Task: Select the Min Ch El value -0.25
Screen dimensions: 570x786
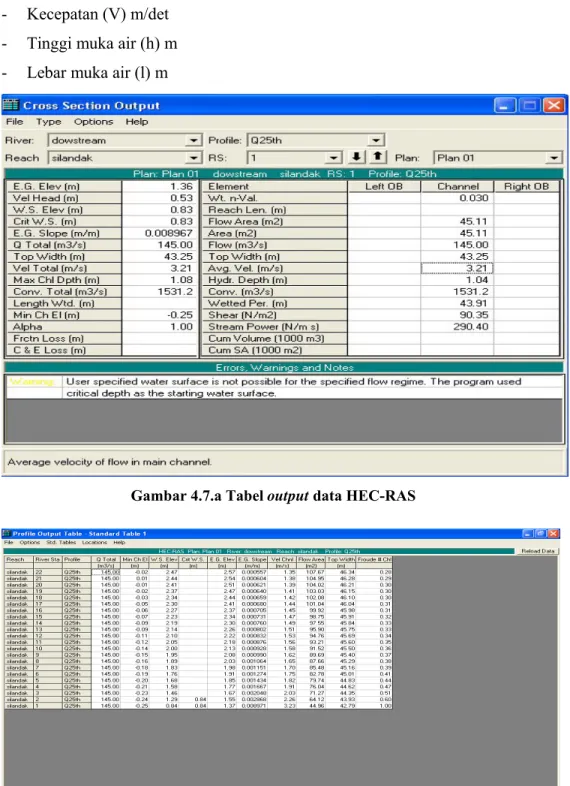Action: point(160,315)
